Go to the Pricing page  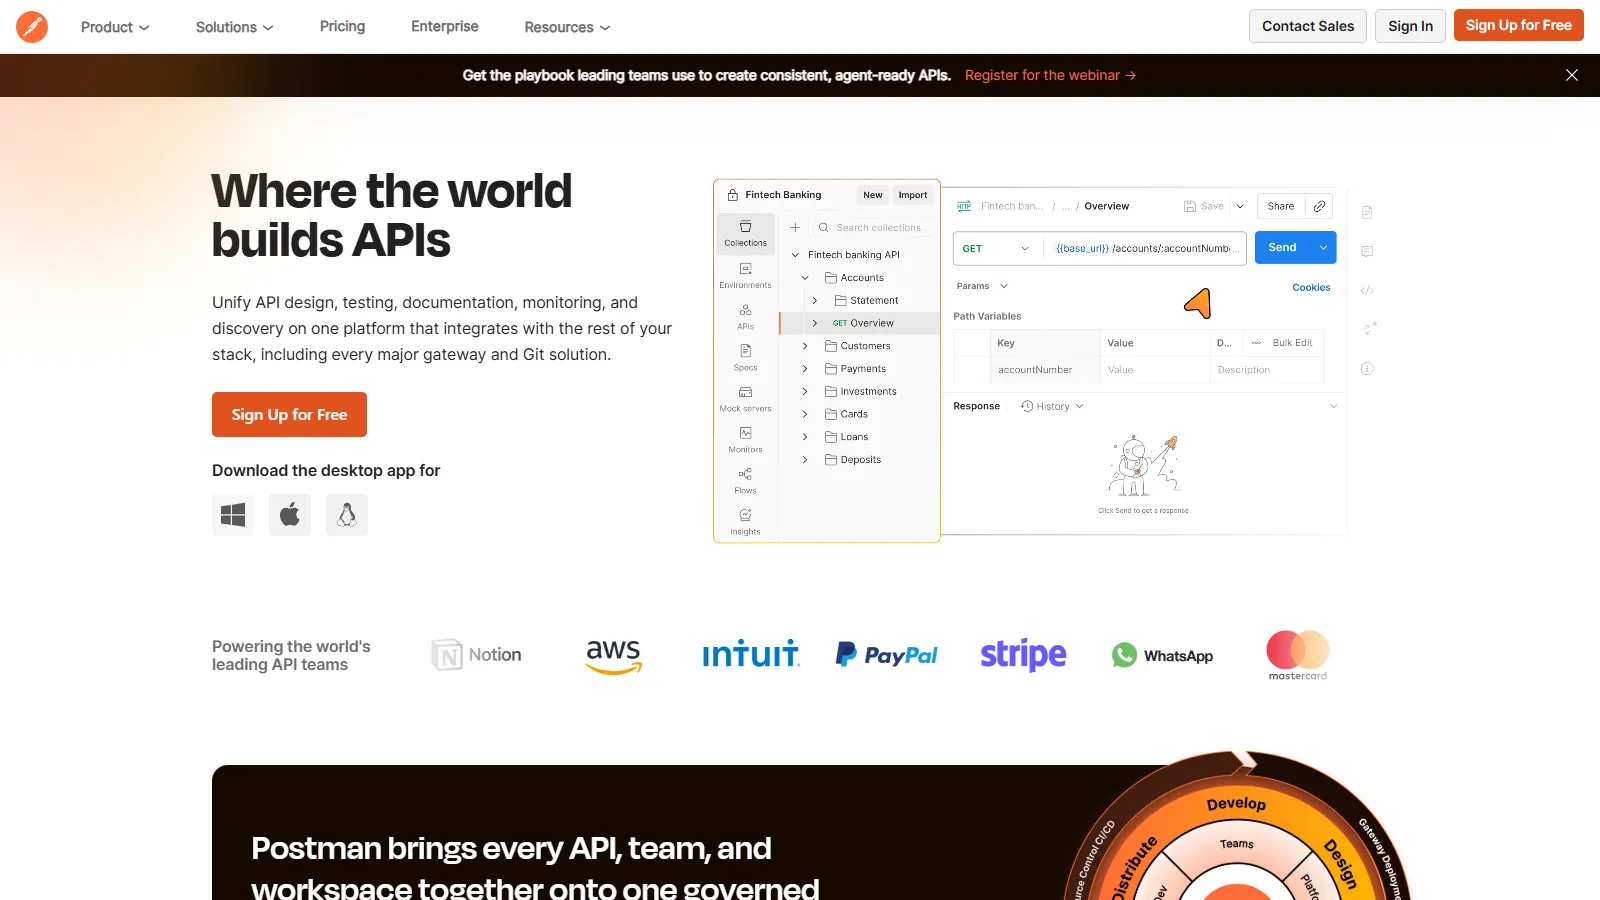point(342,27)
